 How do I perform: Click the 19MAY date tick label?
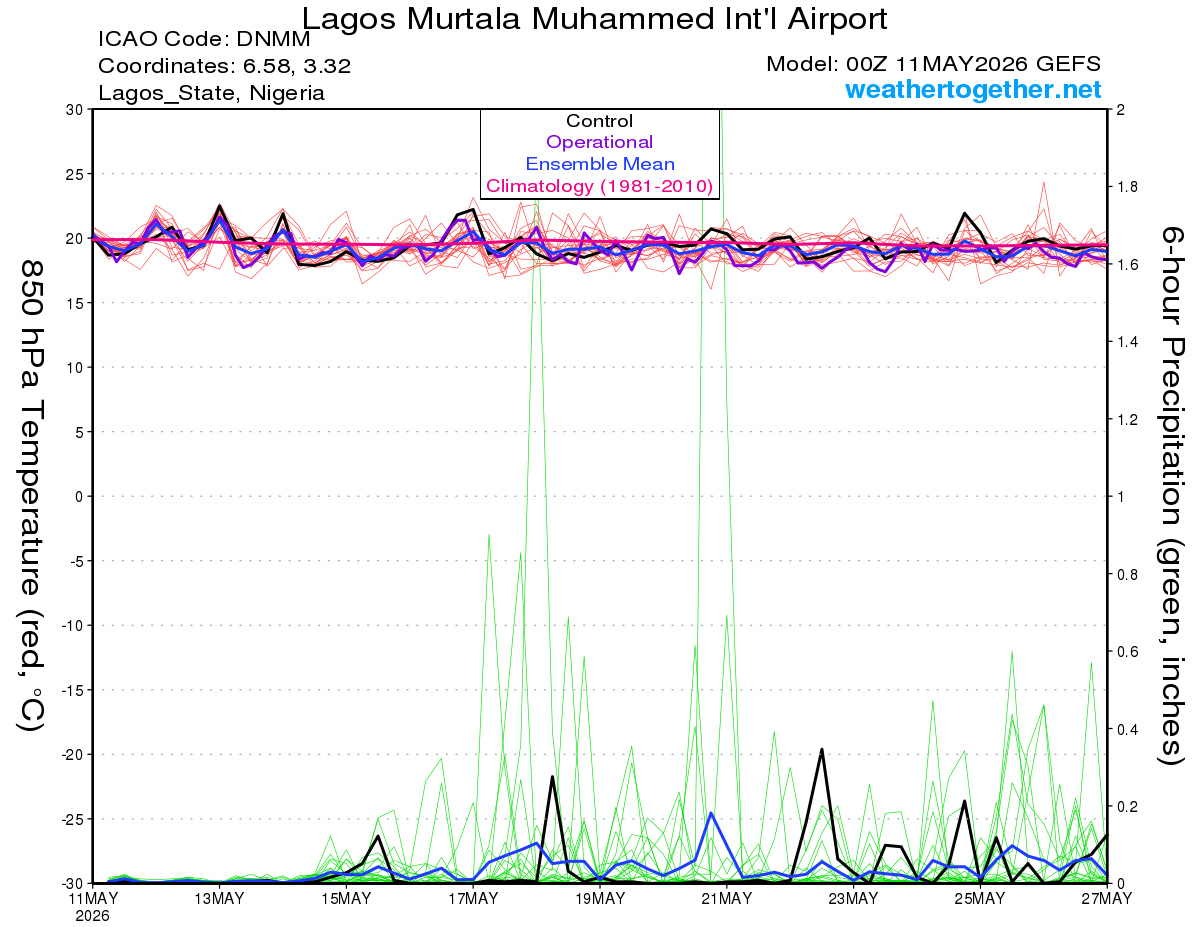[x=600, y=898]
